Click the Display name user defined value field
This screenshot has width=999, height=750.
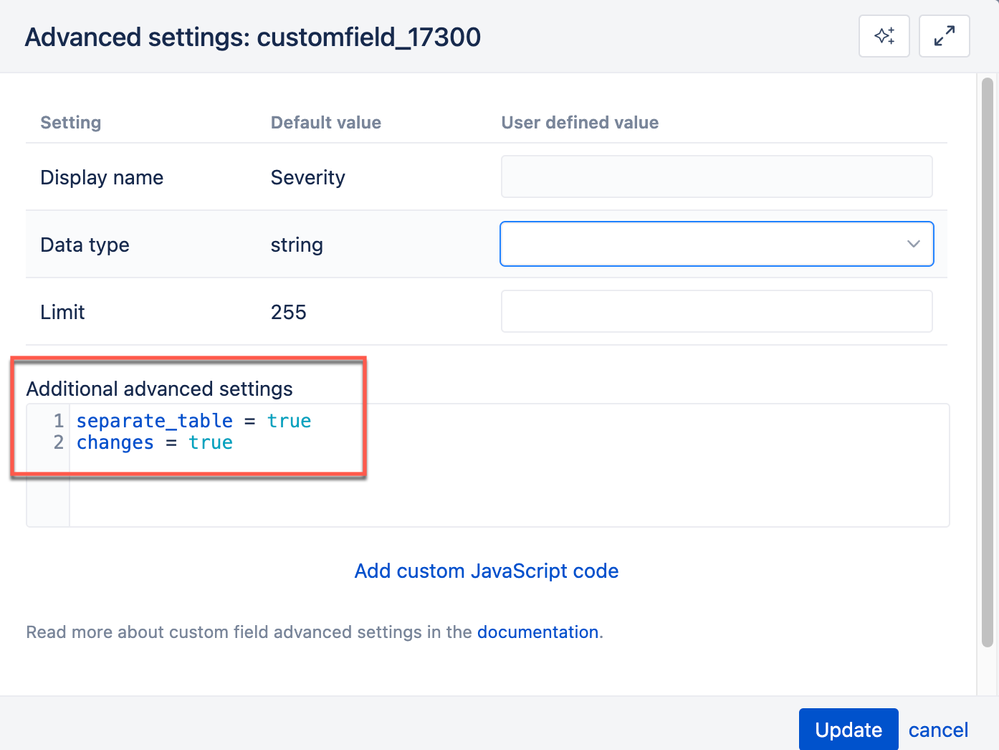[716, 176]
